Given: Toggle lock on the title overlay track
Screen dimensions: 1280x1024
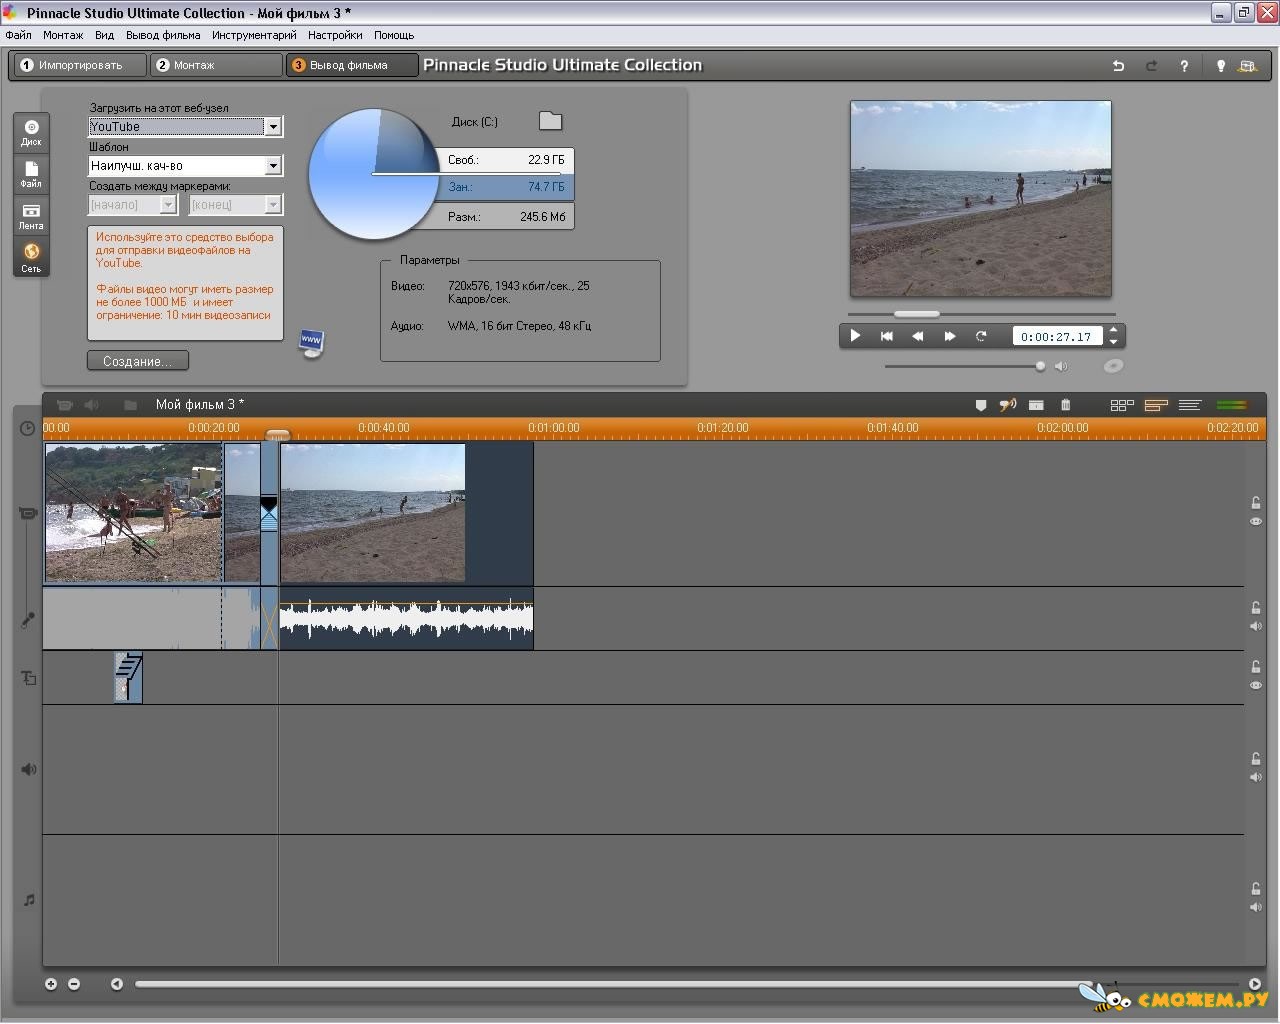Looking at the screenshot, I should point(1256,667).
